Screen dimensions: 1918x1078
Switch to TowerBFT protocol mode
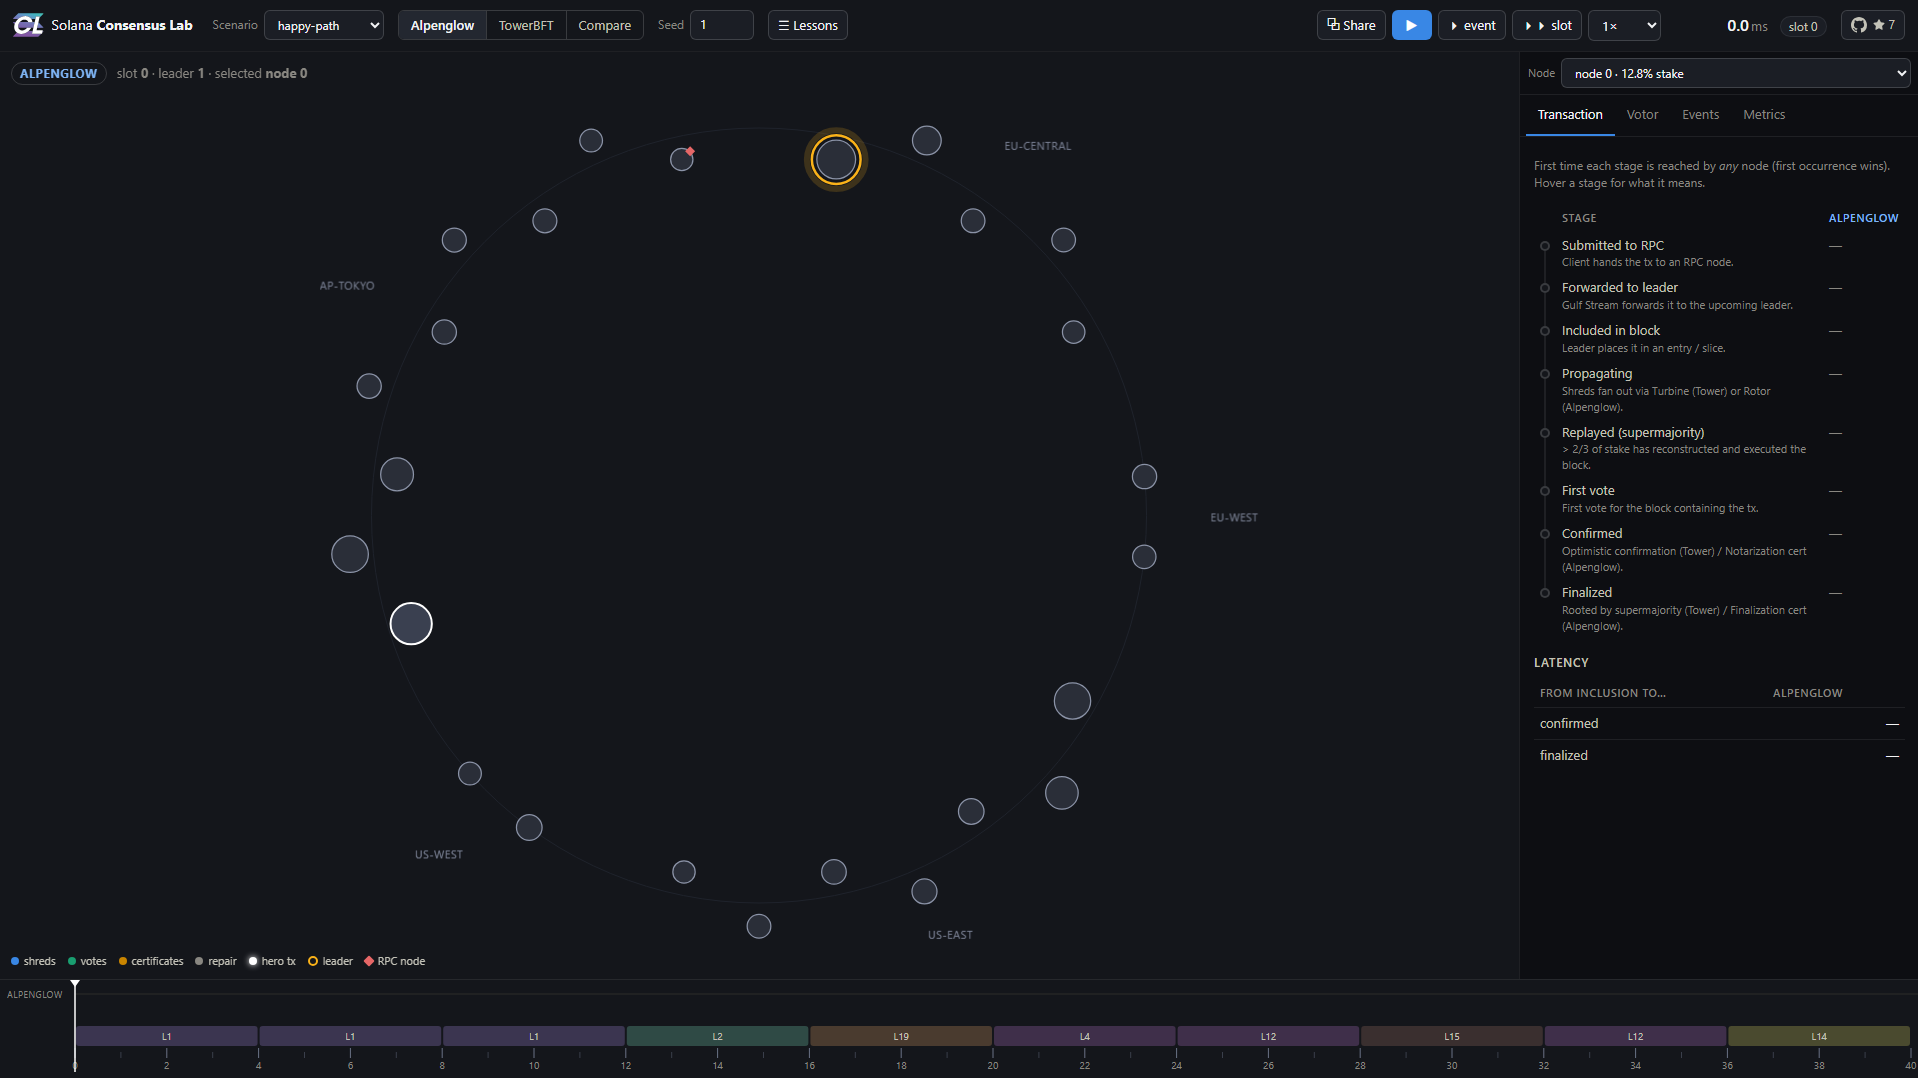click(x=526, y=25)
